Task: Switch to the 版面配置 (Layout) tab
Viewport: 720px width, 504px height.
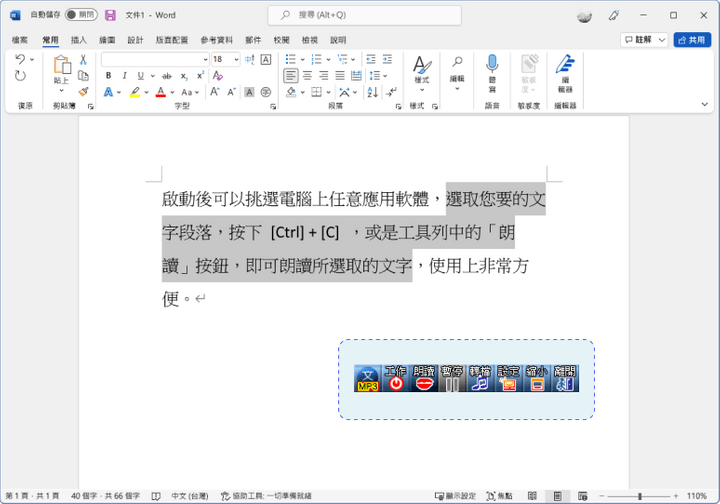Action: click(x=172, y=40)
